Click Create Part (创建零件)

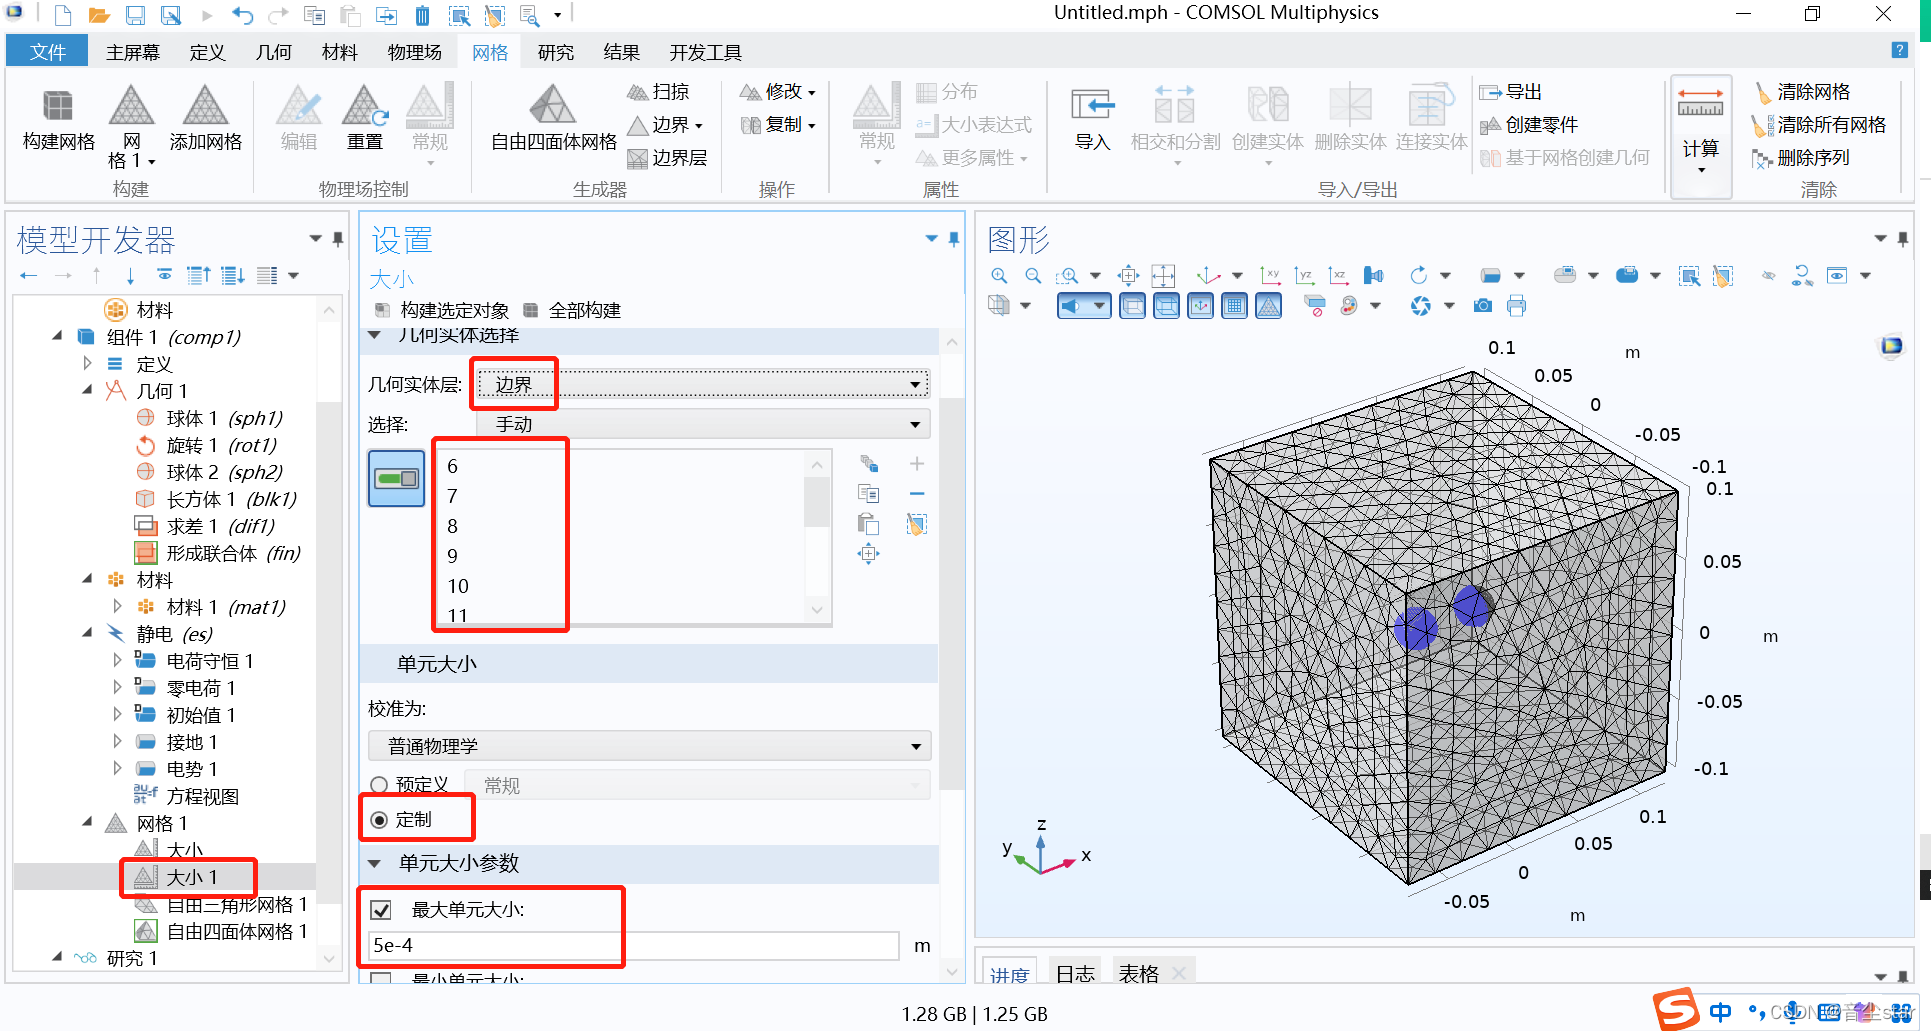(1529, 125)
